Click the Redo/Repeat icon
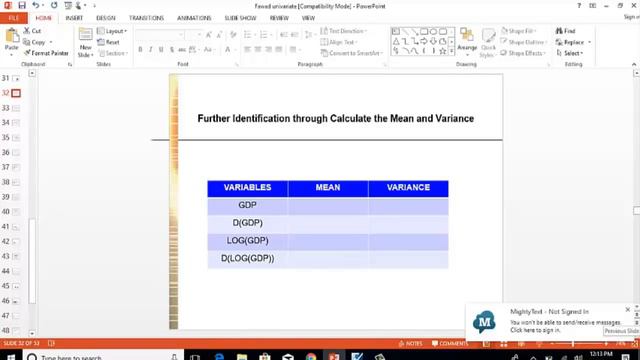 [x=54, y=6]
